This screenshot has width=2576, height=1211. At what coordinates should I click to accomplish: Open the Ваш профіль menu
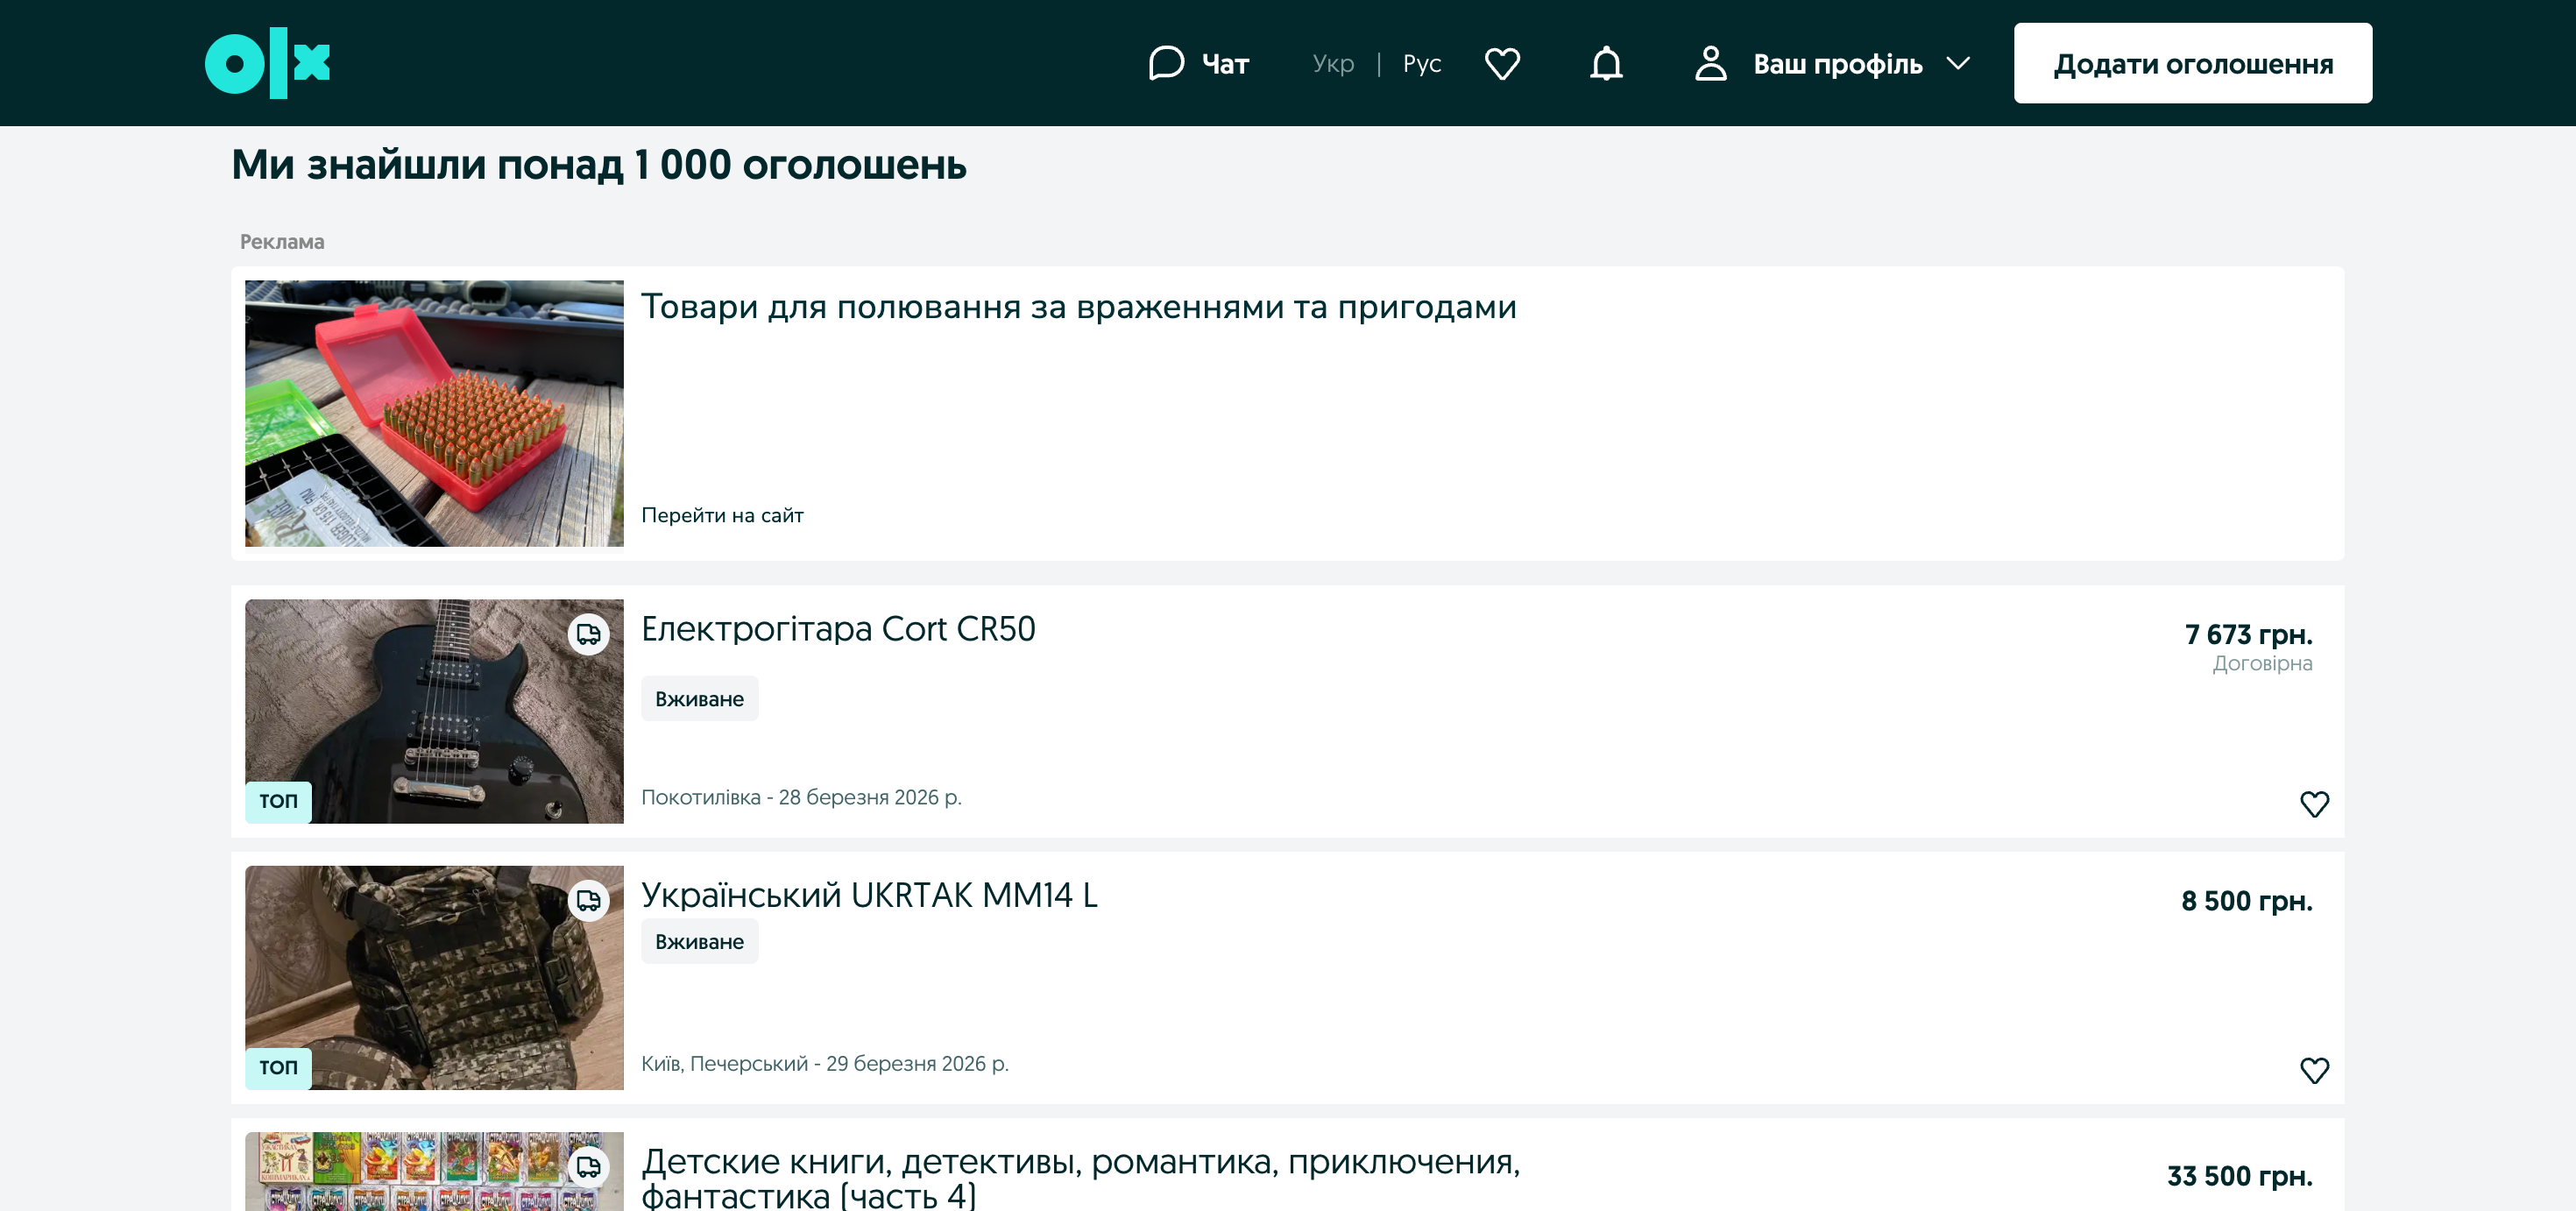[1837, 64]
